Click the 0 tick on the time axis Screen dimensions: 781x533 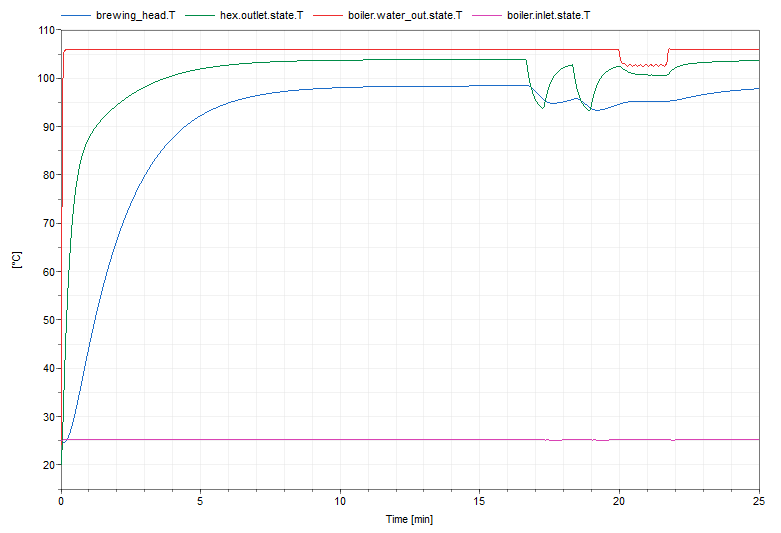pos(62,501)
